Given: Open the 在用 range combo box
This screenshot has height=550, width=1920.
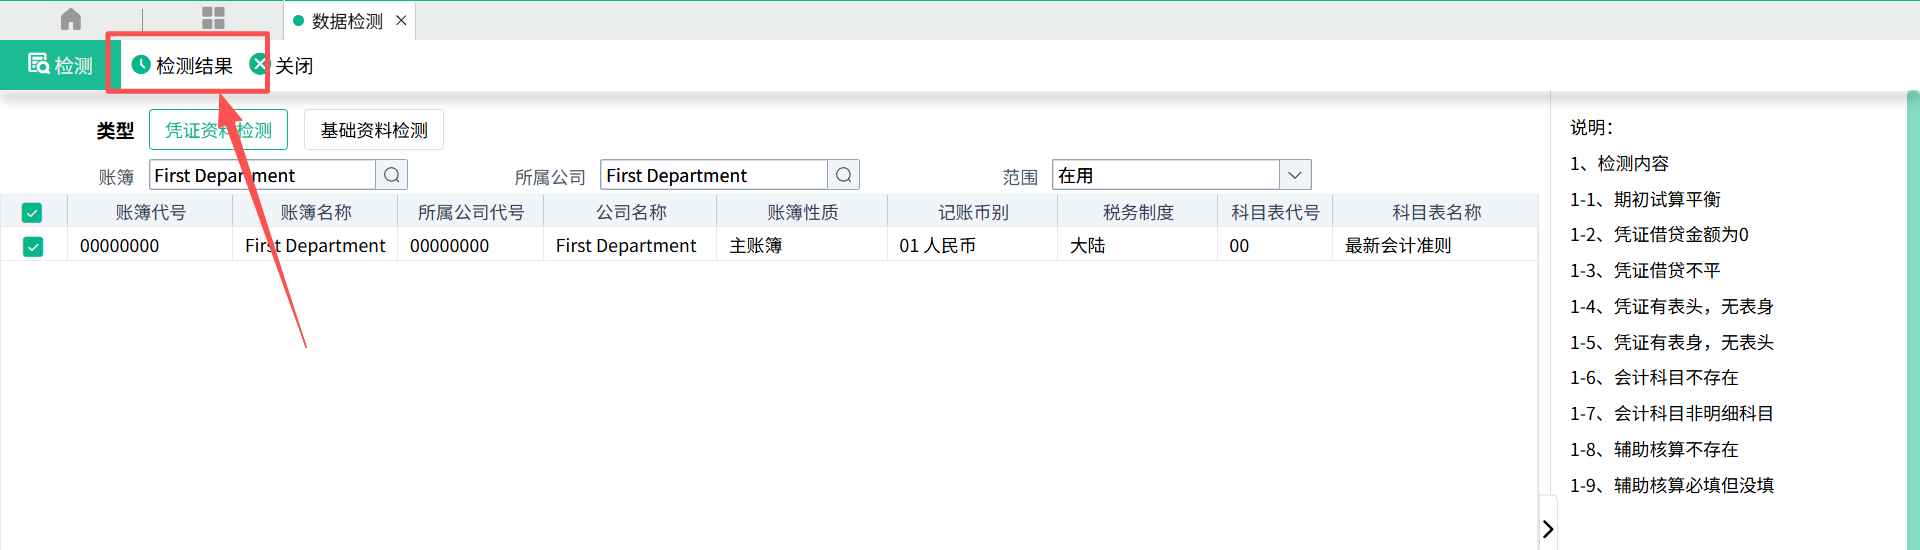Looking at the screenshot, I should pos(1165,175).
